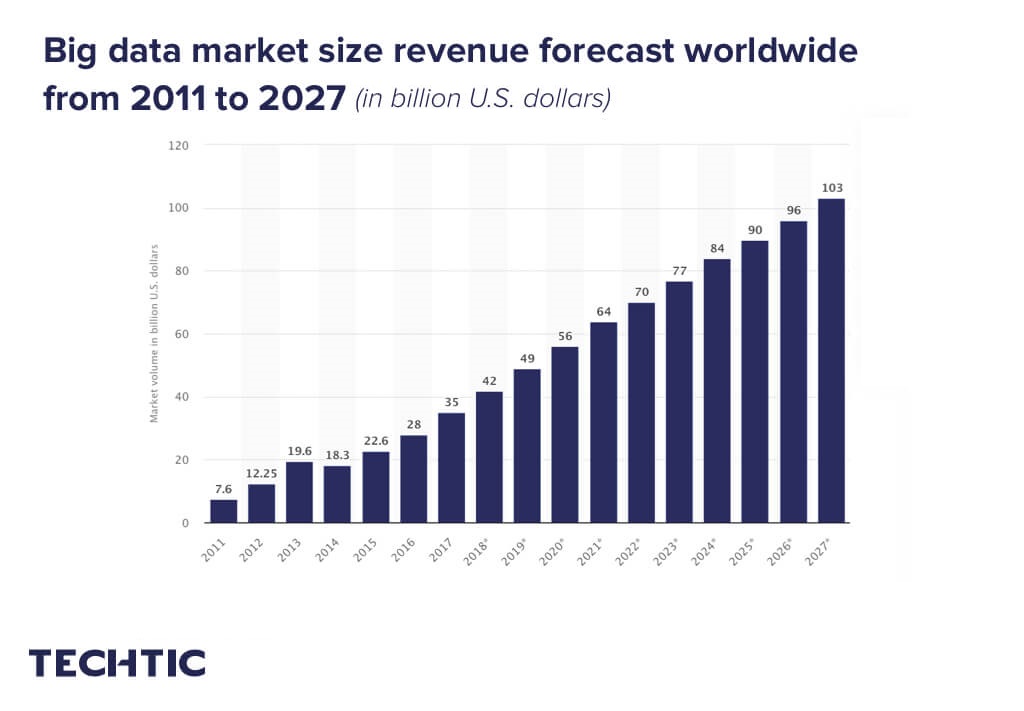Viewport: 1024px width, 711px height.
Task: Click the y-axis tick 120
Action: [178, 146]
